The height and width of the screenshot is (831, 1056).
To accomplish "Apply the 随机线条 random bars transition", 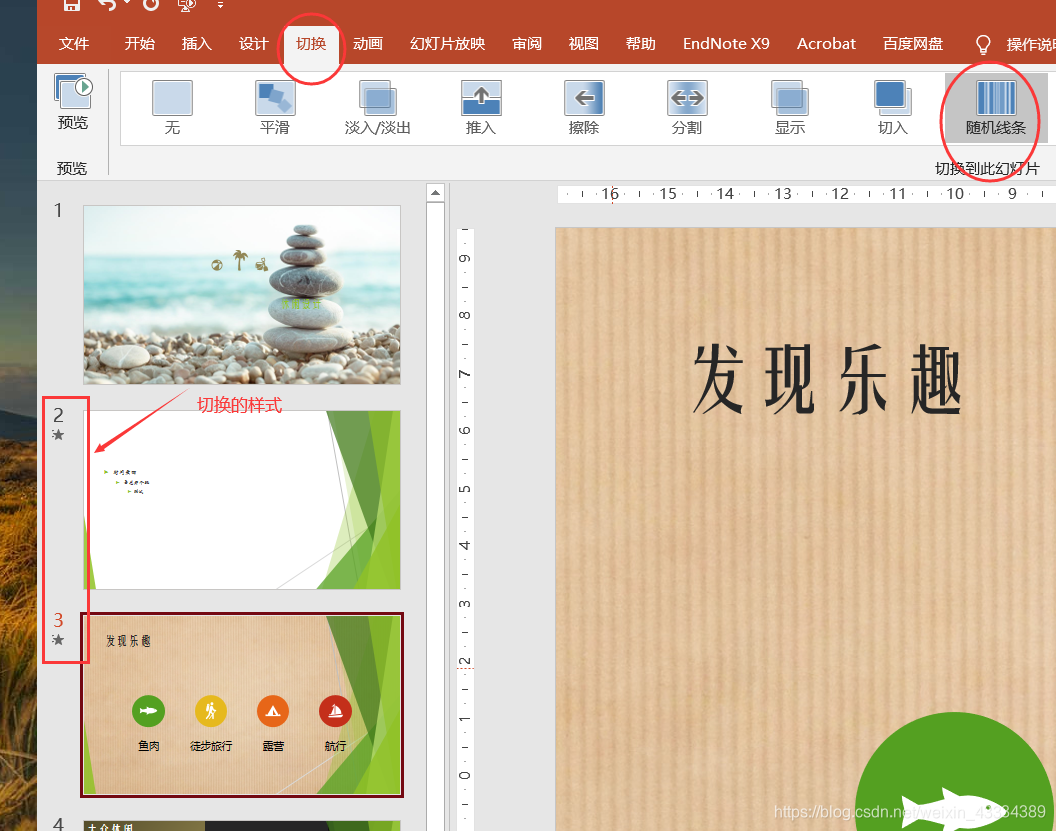I will tap(996, 108).
